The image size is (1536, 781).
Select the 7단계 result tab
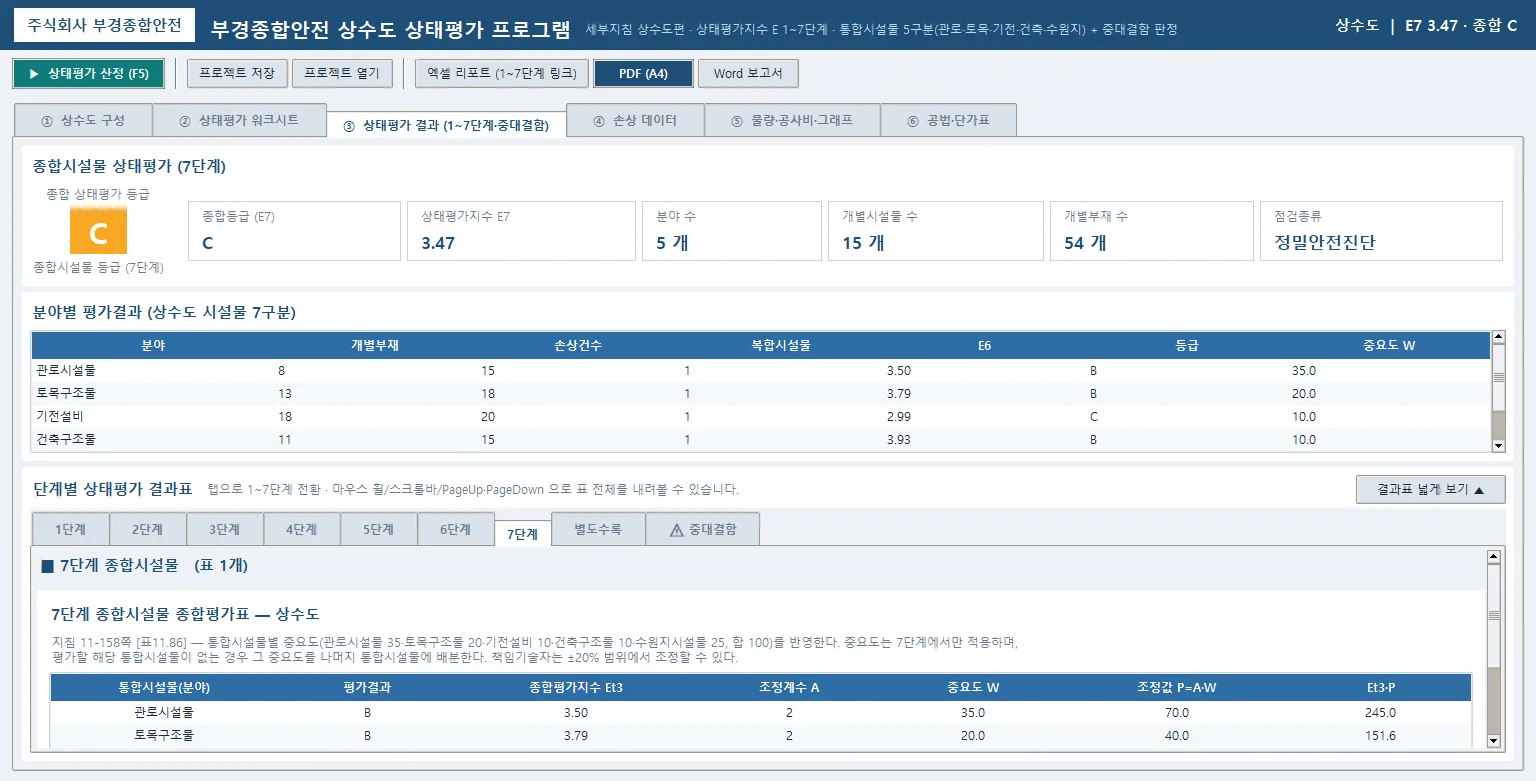click(x=523, y=534)
